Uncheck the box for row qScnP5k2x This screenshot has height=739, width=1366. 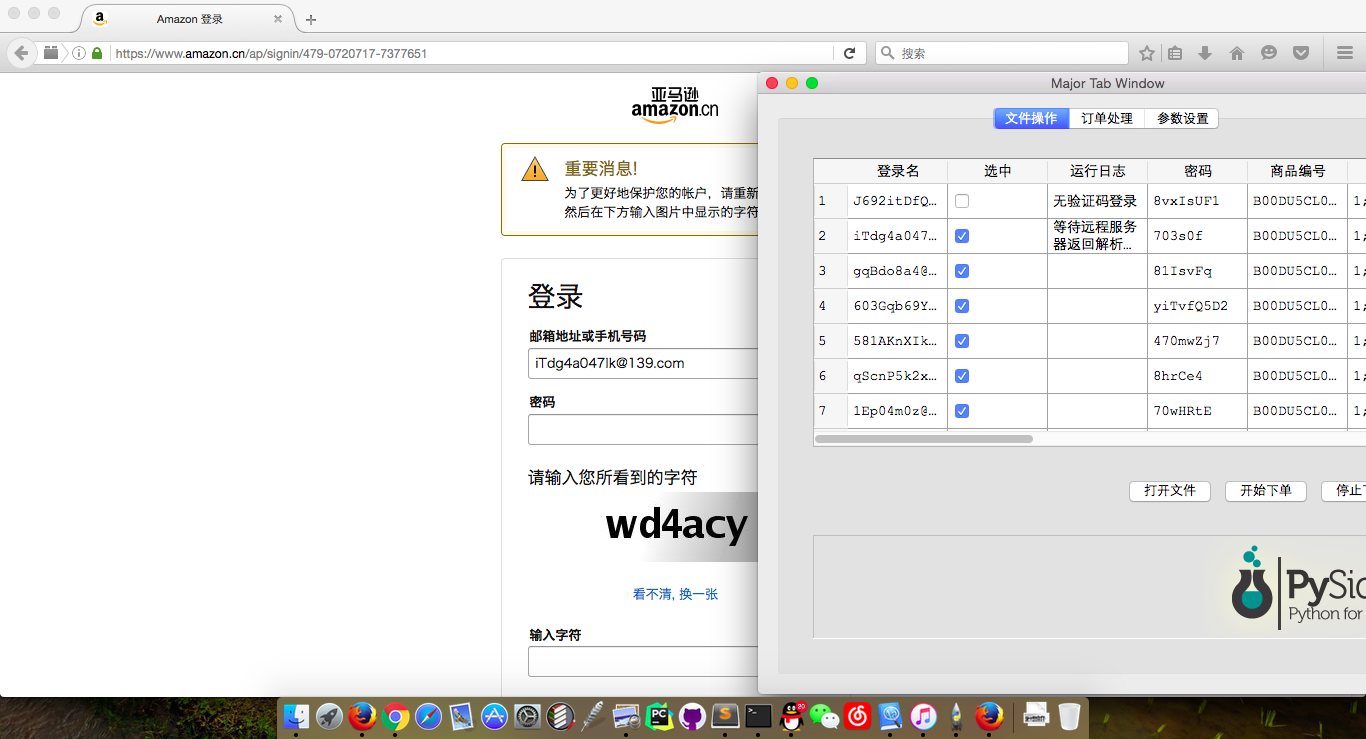tap(962, 376)
